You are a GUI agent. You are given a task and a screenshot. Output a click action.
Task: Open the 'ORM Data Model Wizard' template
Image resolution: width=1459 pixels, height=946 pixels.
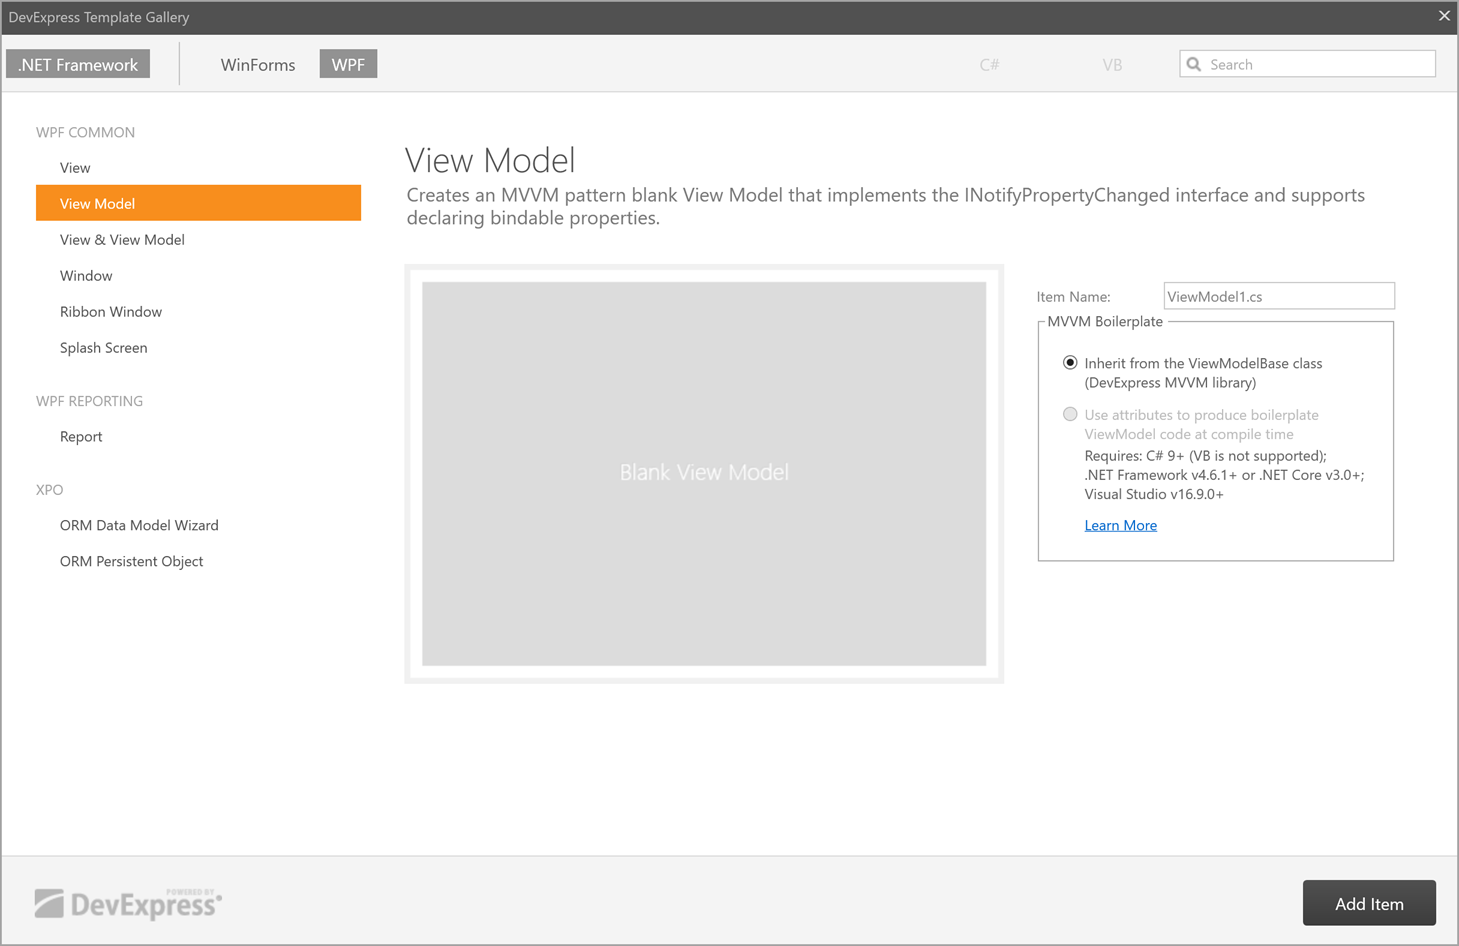pyautogui.click(x=139, y=524)
